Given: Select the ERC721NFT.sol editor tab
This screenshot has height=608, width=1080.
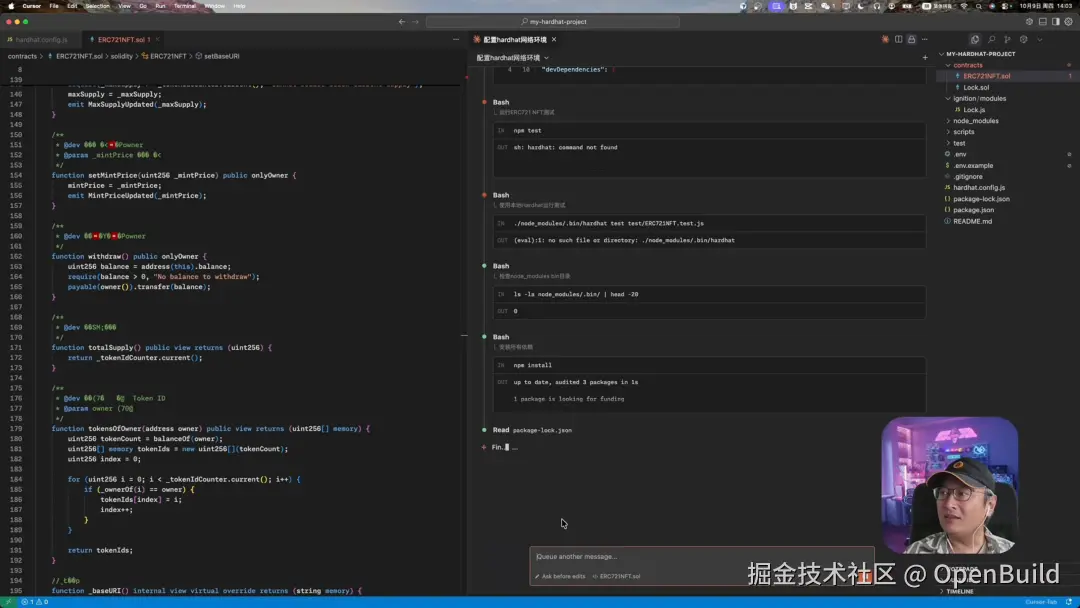Looking at the screenshot, I should 121,40.
